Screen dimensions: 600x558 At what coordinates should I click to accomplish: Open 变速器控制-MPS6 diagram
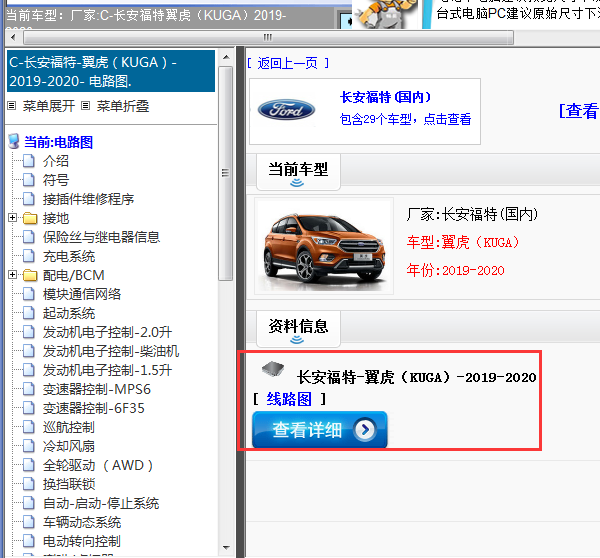click(x=97, y=389)
